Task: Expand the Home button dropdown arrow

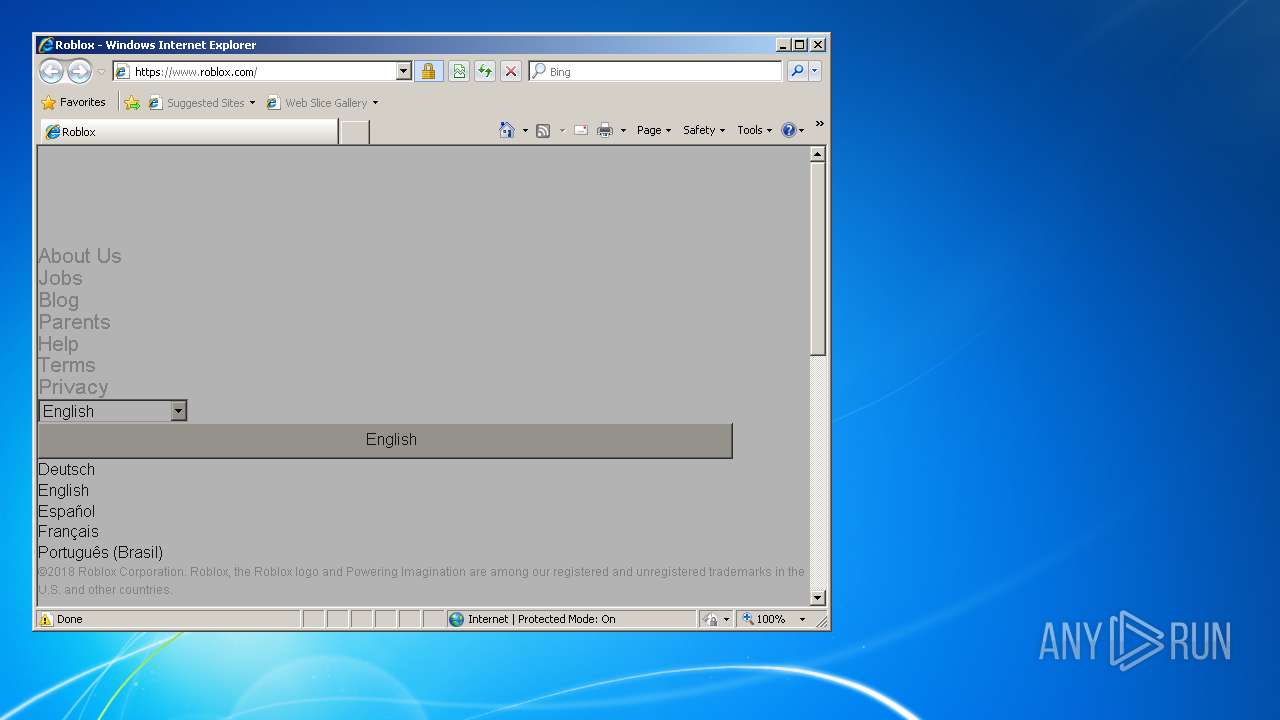Action: coord(525,131)
